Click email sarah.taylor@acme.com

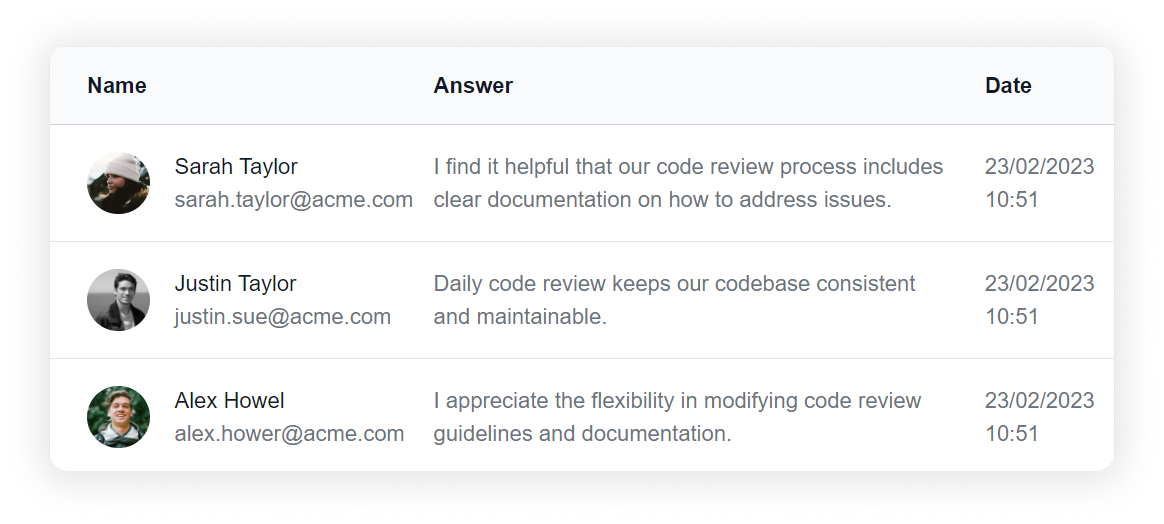coord(293,200)
